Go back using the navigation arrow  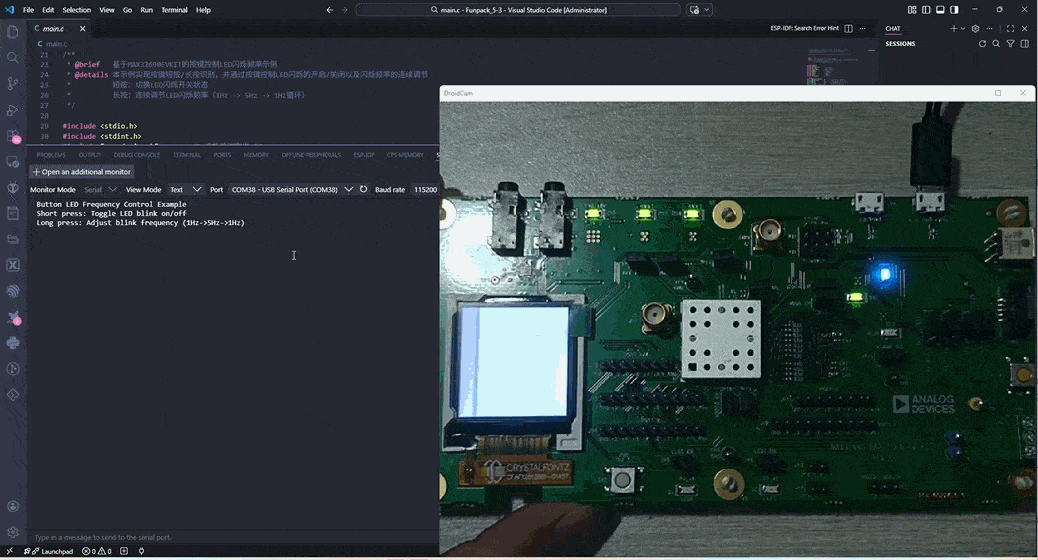click(330, 10)
